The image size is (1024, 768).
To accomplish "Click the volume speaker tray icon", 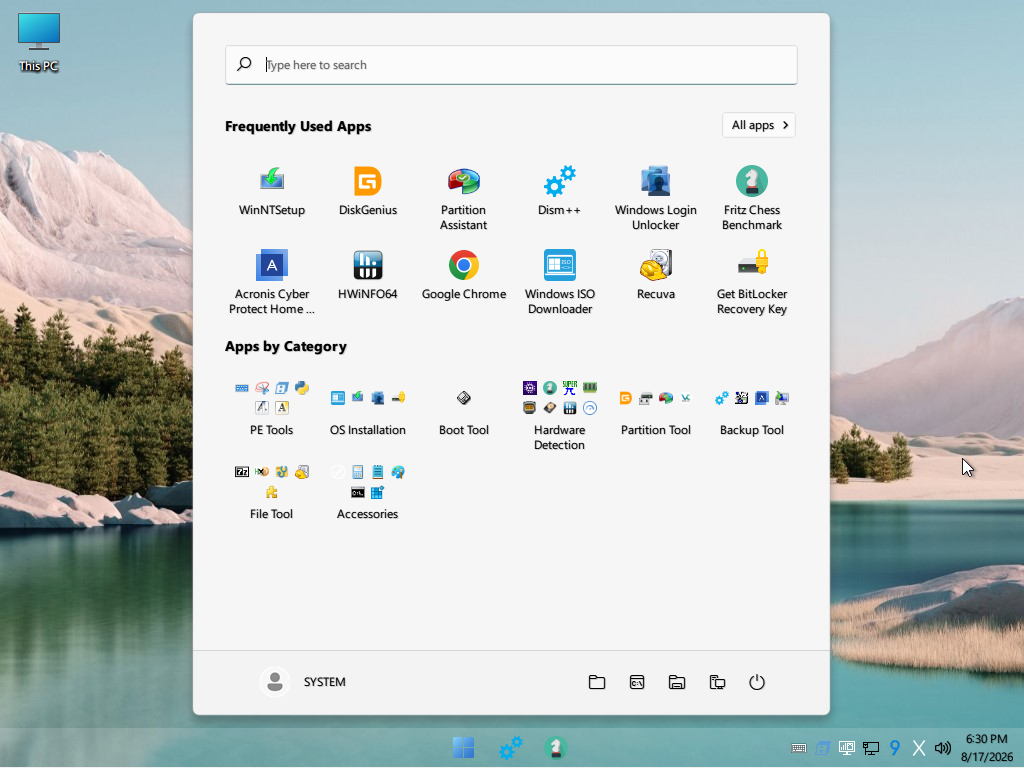I will click(x=942, y=748).
